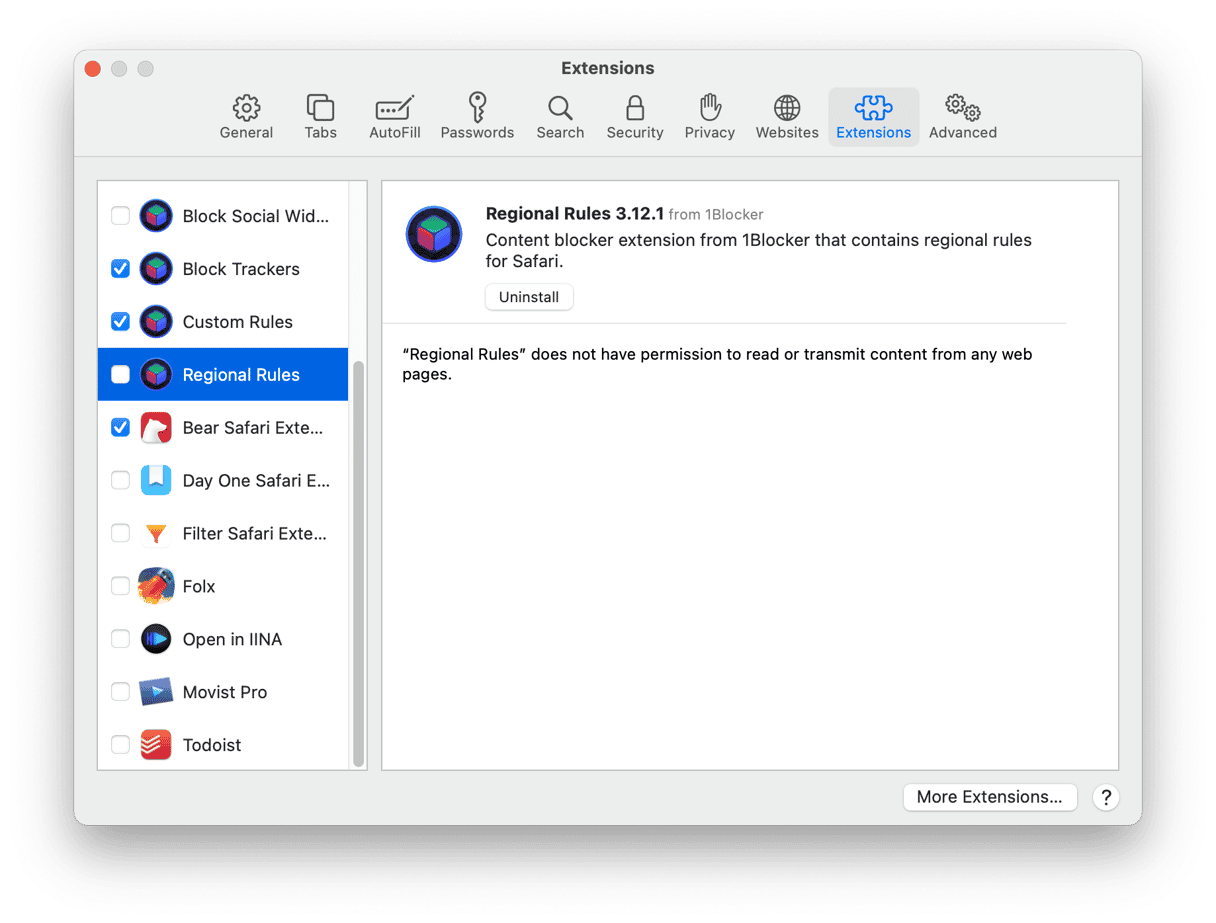Click the Movist Pro icon
This screenshot has width=1216, height=923.
tap(156, 692)
